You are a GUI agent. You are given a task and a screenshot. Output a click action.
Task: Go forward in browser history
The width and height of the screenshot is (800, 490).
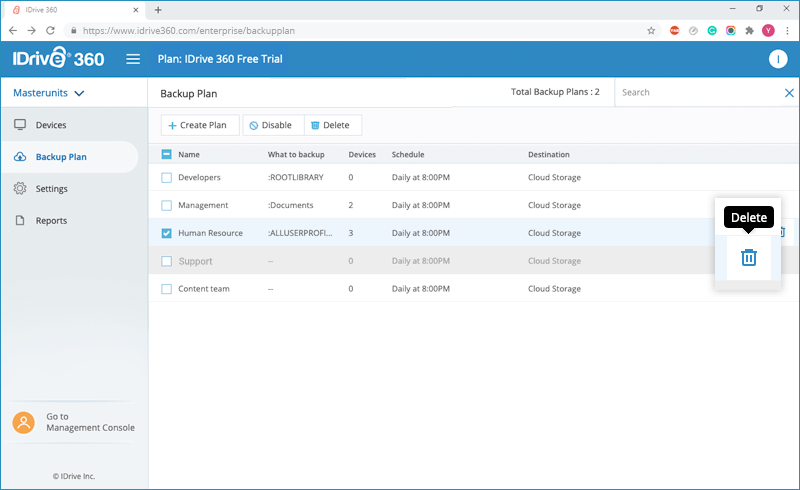pos(32,31)
